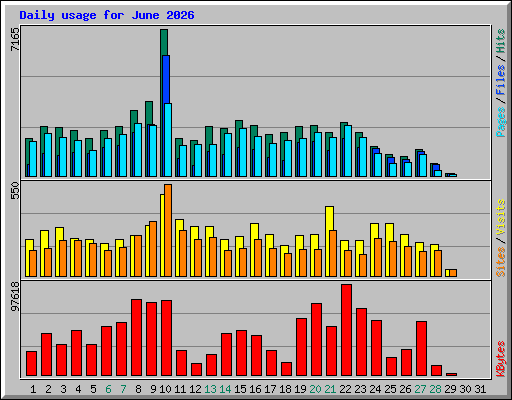Click the red "KBytes" legend label
Screen dimensions: 512x400
tap(500, 359)
